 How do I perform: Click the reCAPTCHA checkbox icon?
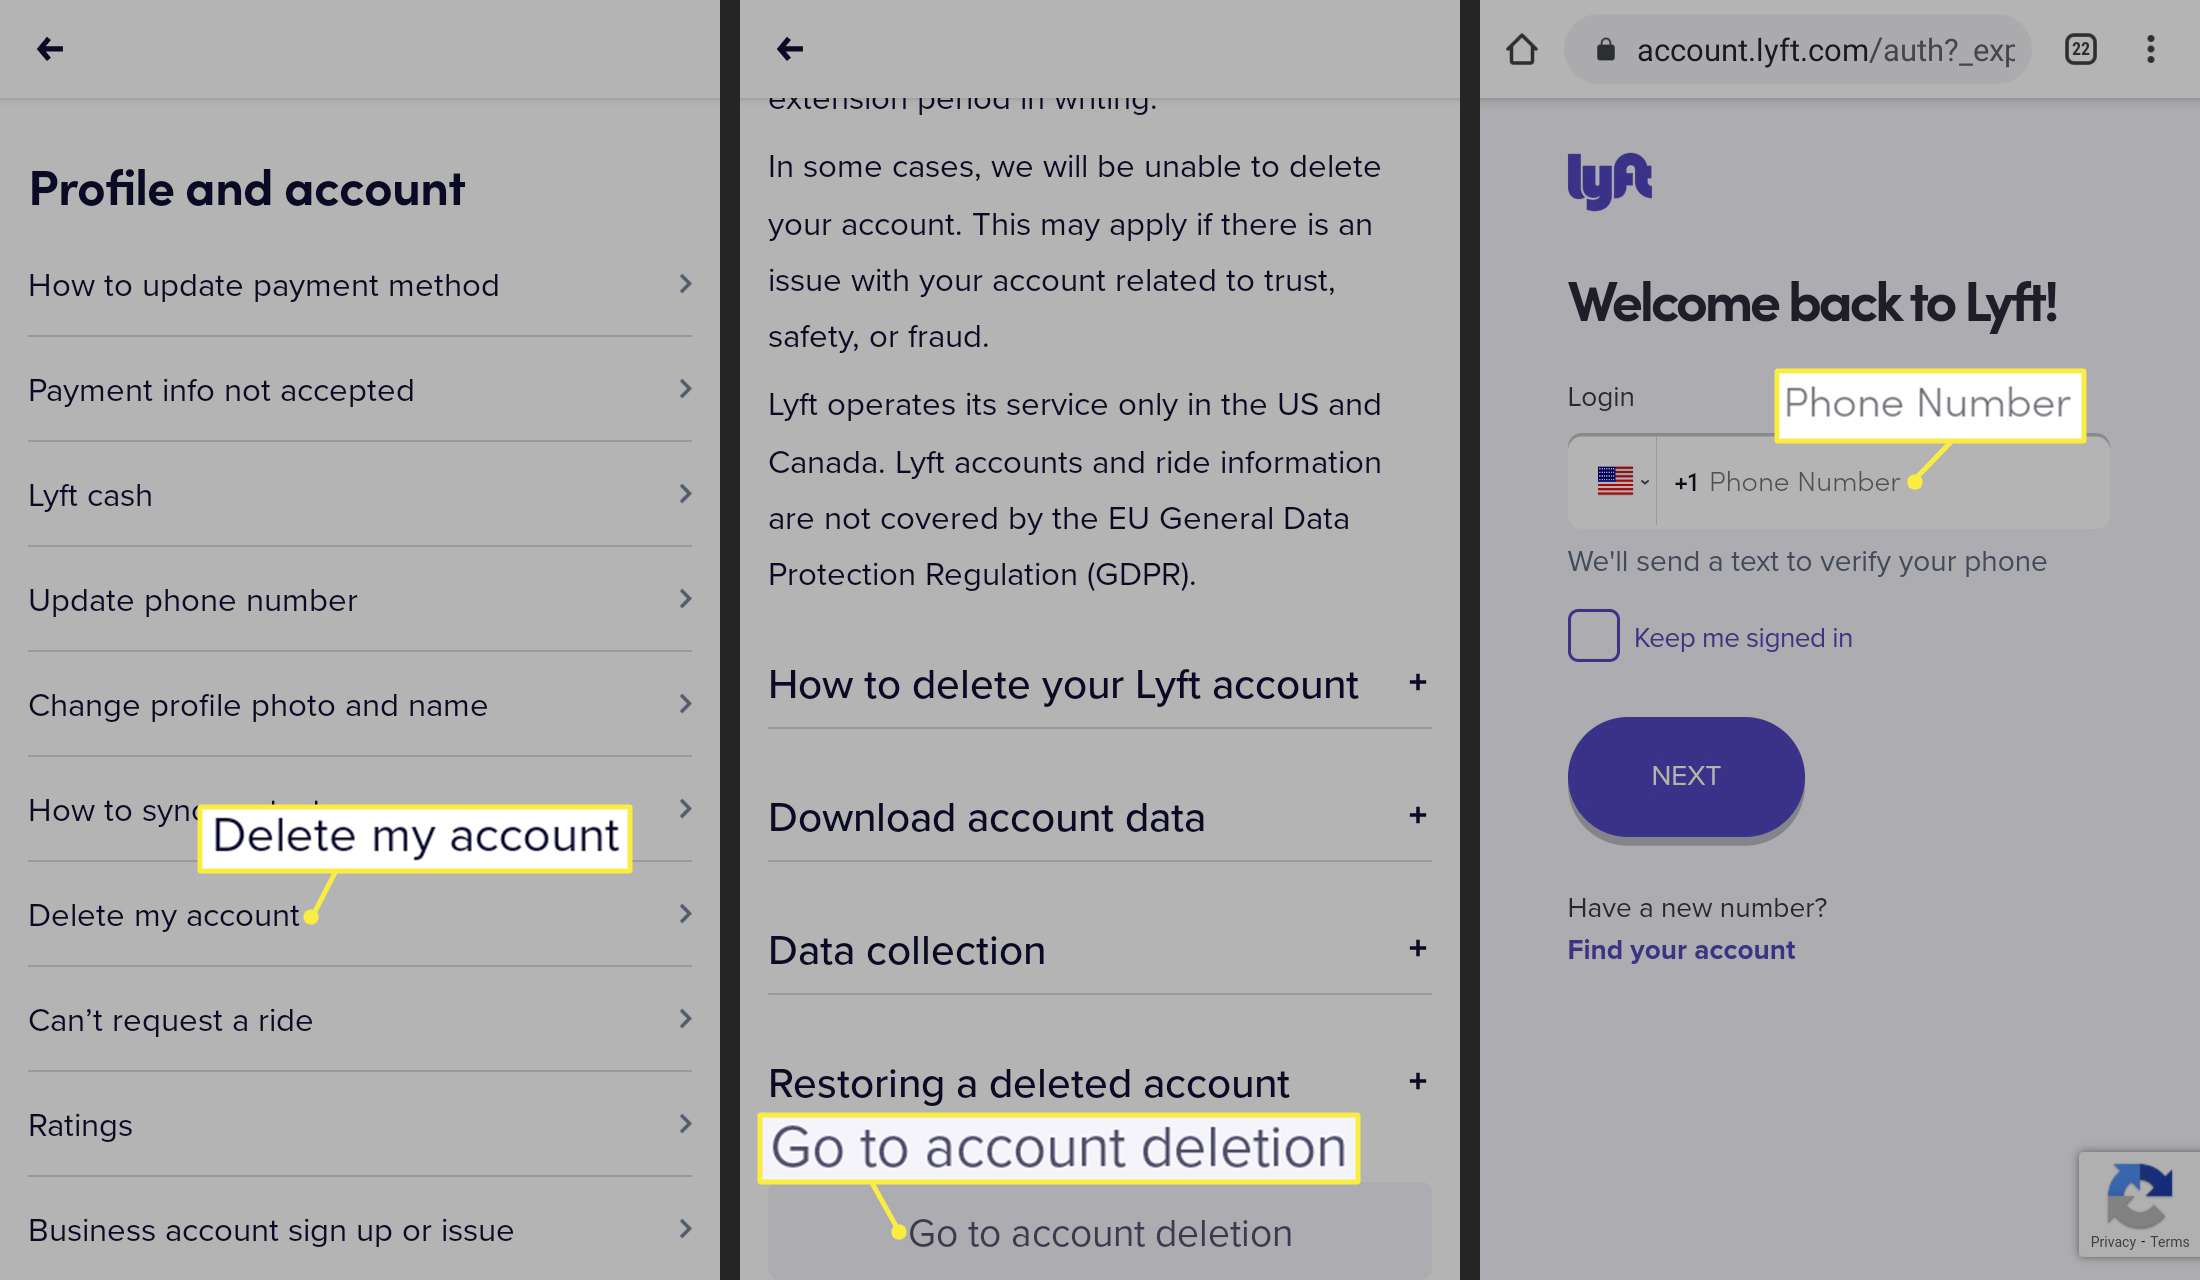pos(2139,1204)
